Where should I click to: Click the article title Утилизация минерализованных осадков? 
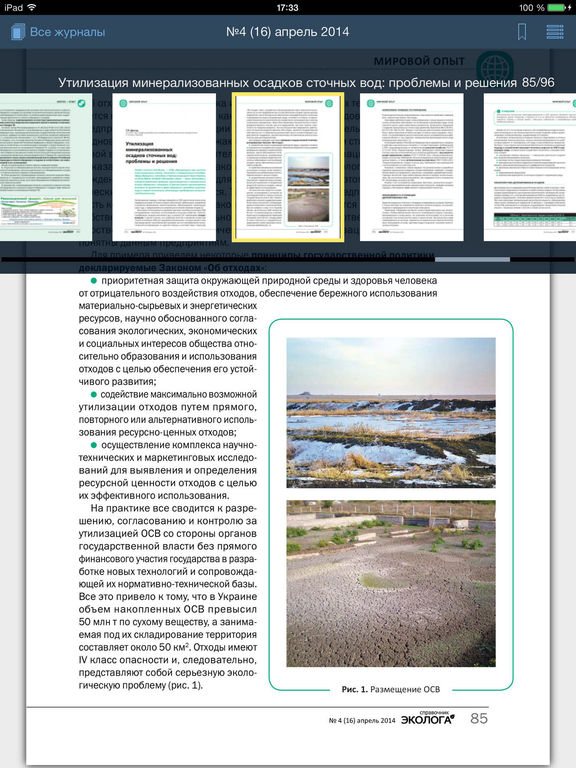[x=287, y=83]
